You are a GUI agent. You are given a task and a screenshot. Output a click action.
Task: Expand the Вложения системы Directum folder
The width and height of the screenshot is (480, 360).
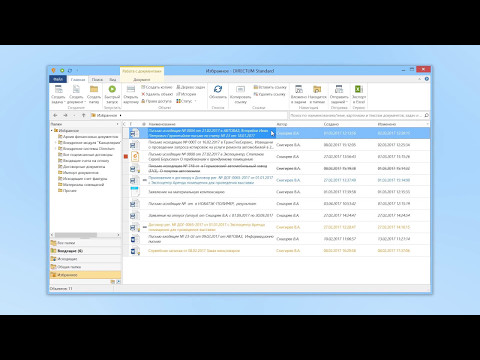click(55, 148)
